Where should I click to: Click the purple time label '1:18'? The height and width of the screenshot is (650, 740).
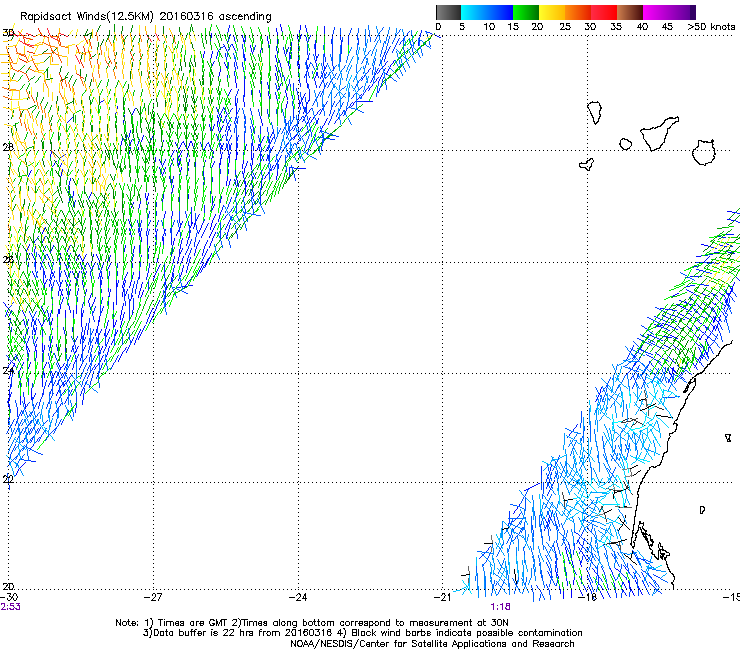pos(500,607)
